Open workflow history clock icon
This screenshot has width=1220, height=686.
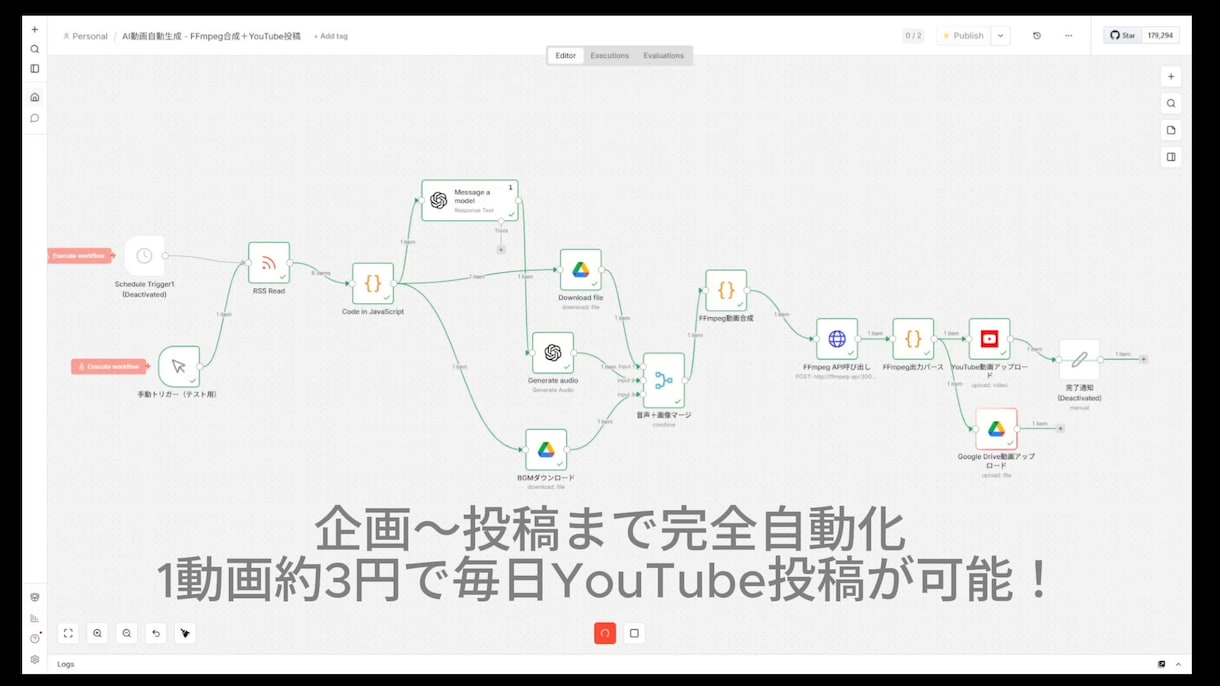pyautogui.click(x=1037, y=36)
